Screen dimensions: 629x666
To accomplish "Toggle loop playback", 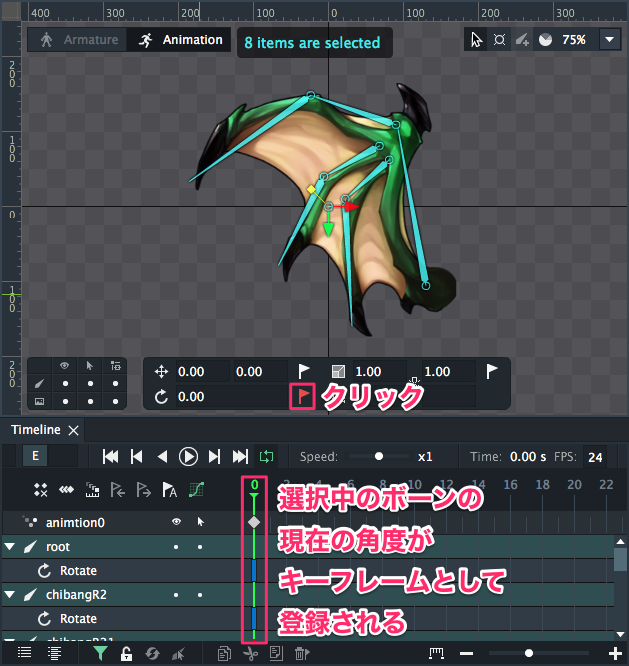I will click(266, 457).
